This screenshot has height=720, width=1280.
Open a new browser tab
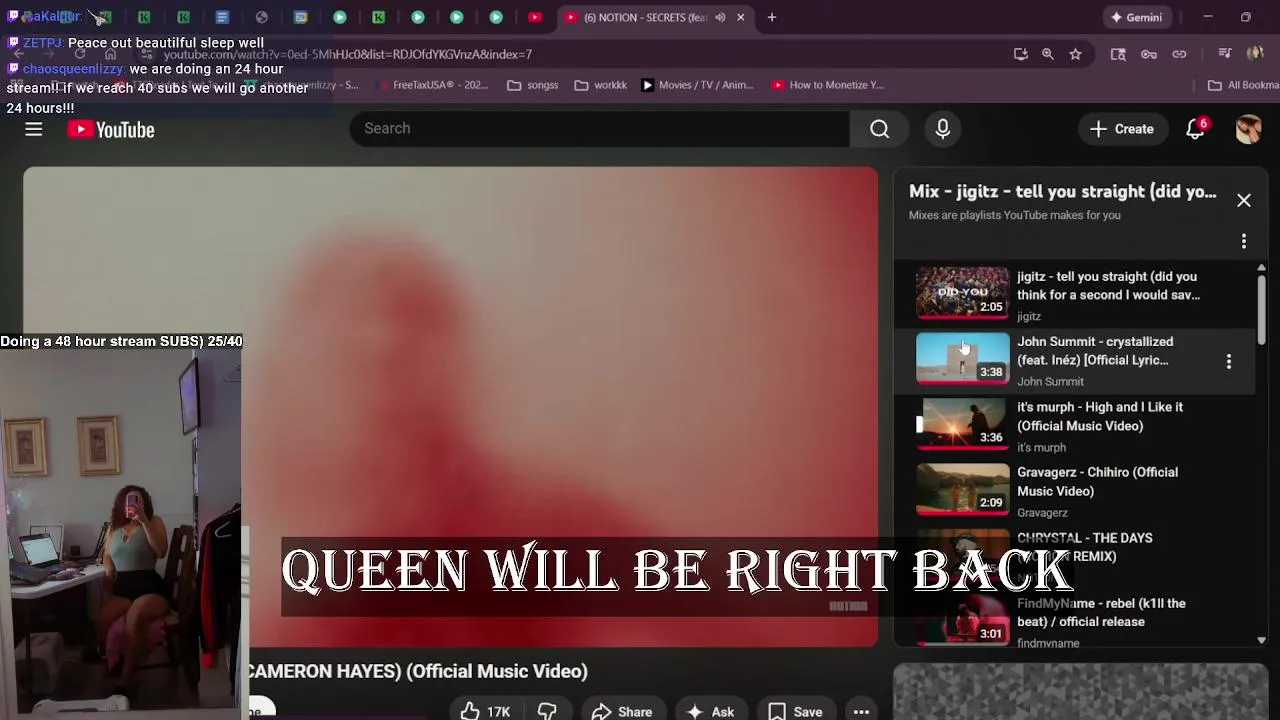pyautogui.click(x=772, y=17)
